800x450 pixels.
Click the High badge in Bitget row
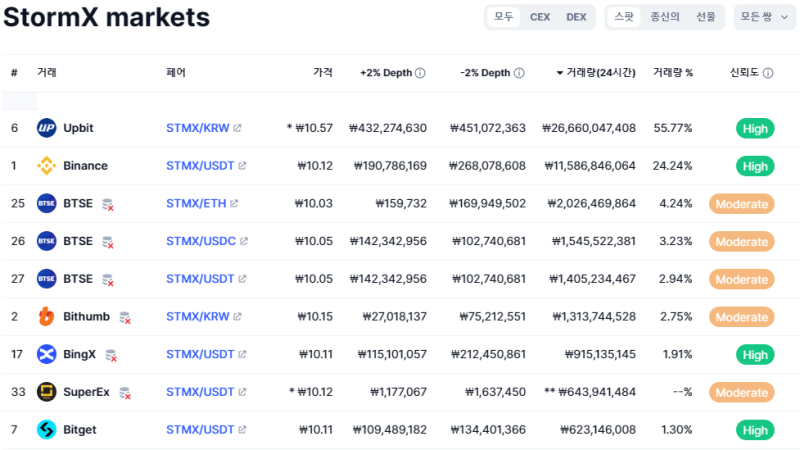[x=755, y=431]
